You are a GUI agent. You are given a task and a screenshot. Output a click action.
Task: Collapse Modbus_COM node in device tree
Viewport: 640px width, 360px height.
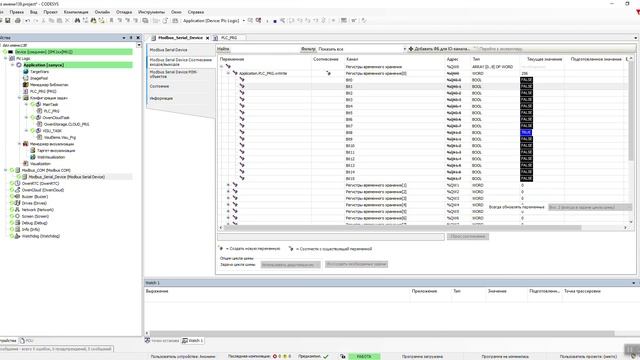tap(6, 170)
